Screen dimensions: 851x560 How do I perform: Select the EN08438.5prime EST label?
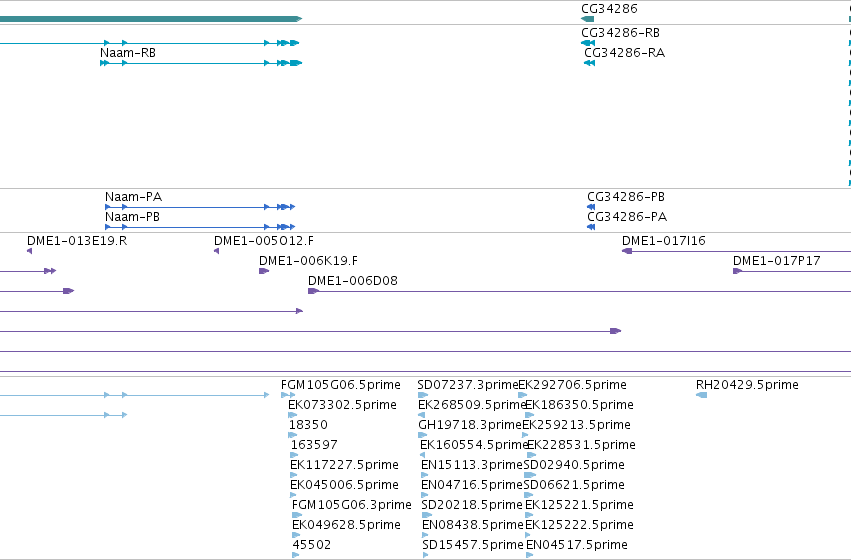tap(473, 525)
